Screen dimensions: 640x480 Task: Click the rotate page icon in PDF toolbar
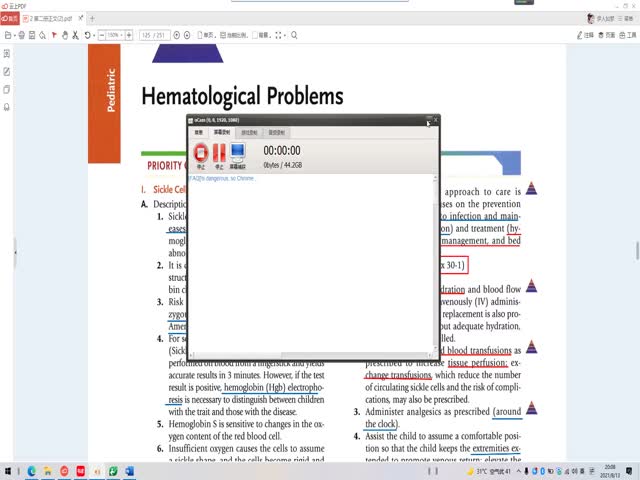click(88, 35)
